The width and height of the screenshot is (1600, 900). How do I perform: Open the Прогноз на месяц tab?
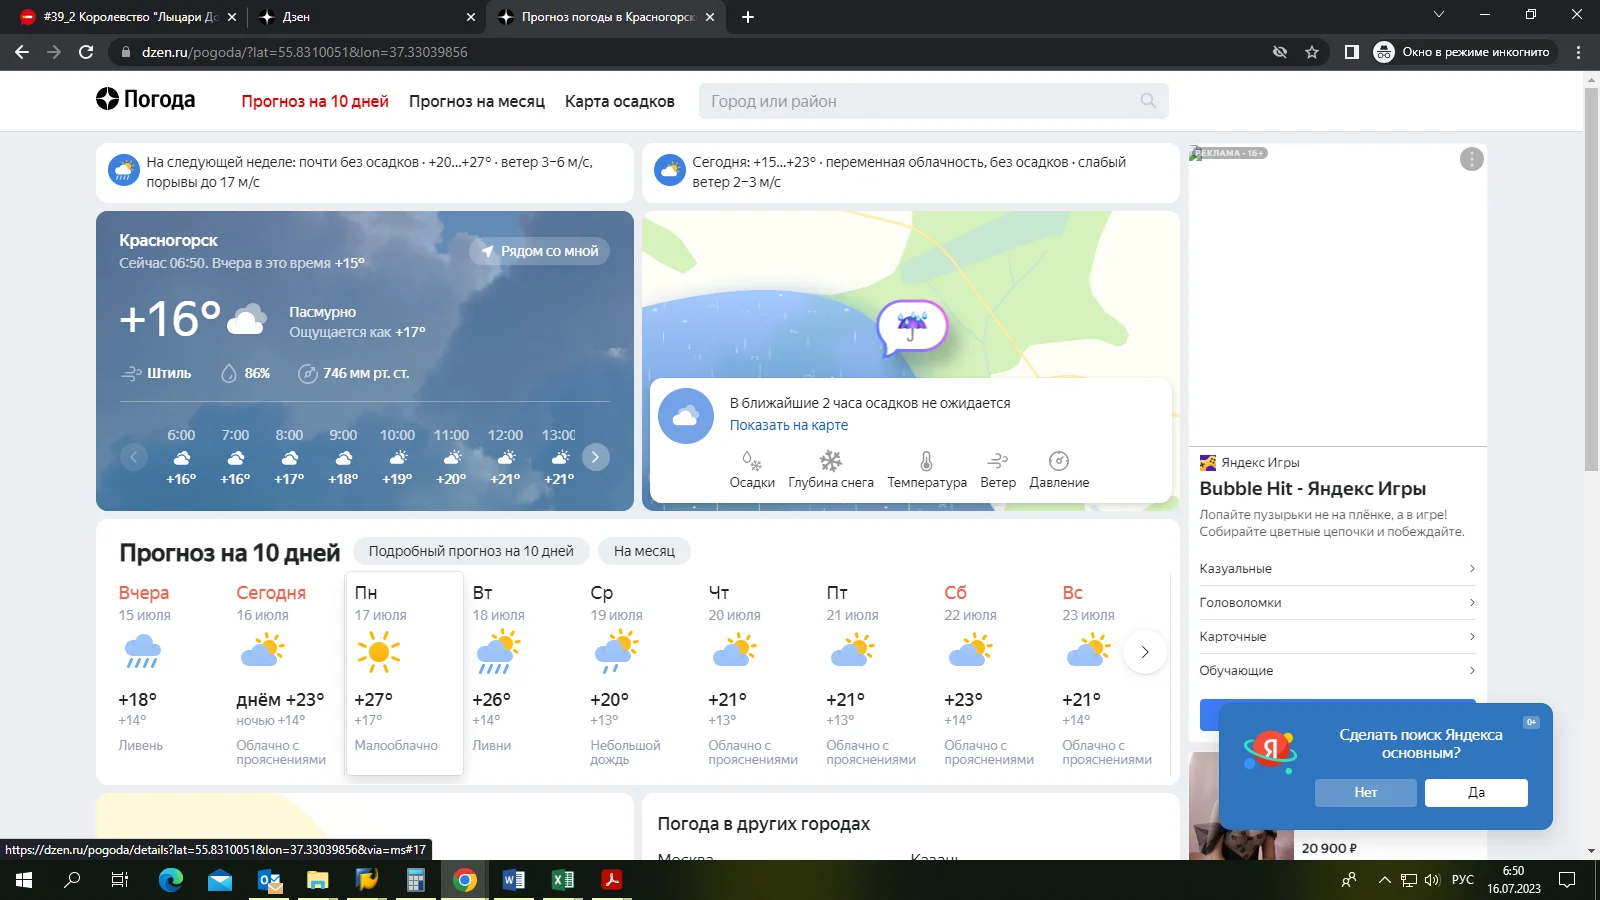click(477, 101)
